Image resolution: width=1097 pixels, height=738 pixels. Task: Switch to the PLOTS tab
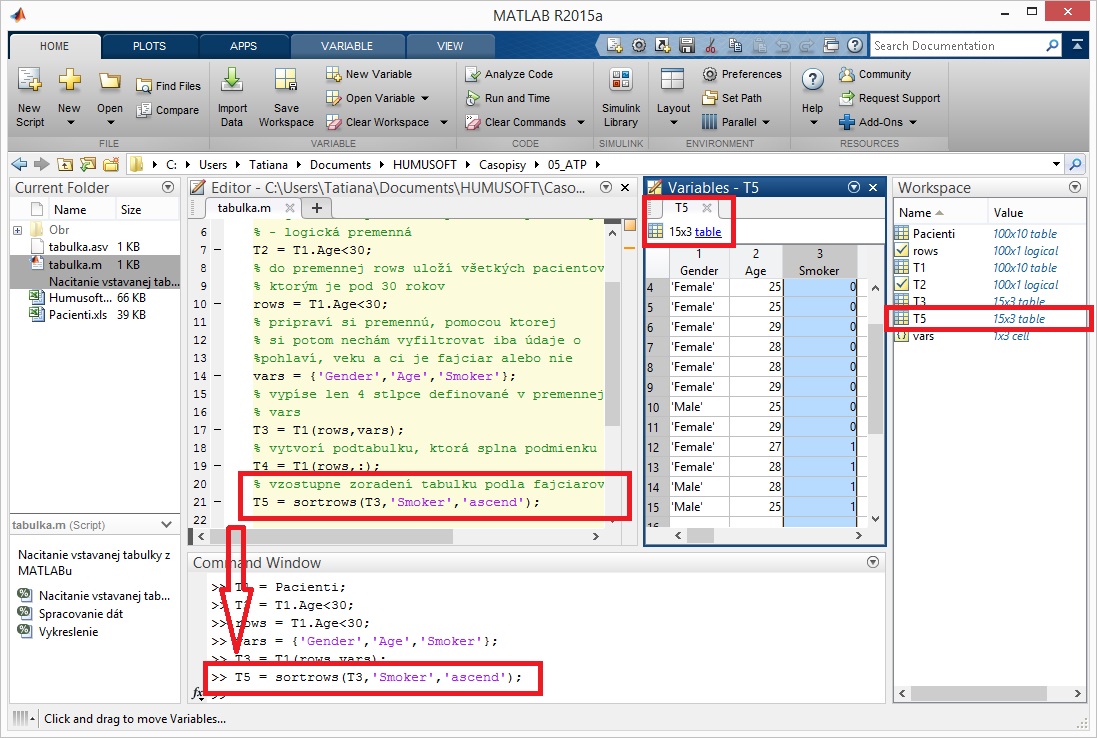pyautogui.click(x=150, y=46)
